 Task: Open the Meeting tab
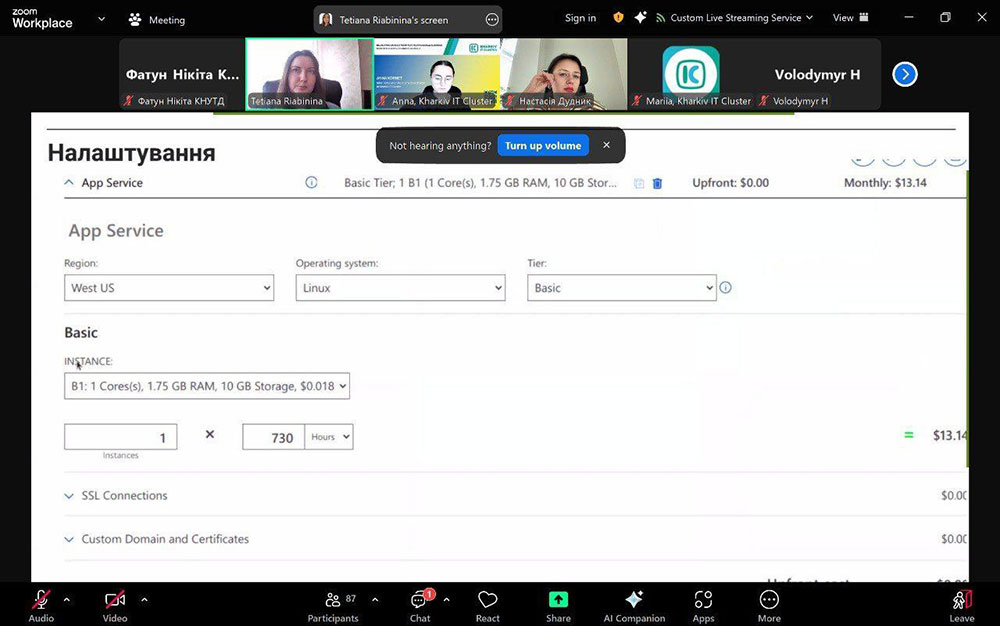point(157,20)
